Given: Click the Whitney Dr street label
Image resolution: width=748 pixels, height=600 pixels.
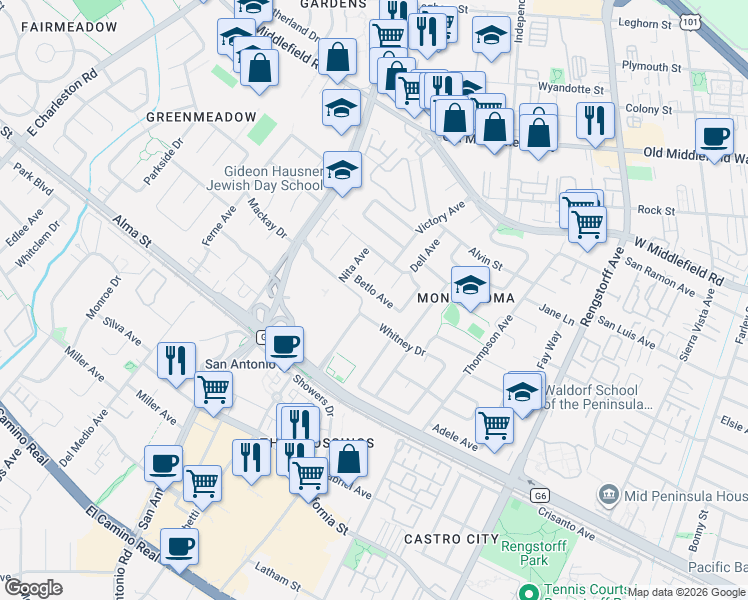Looking at the screenshot, I should pyautogui.click(x=402, y=340).
